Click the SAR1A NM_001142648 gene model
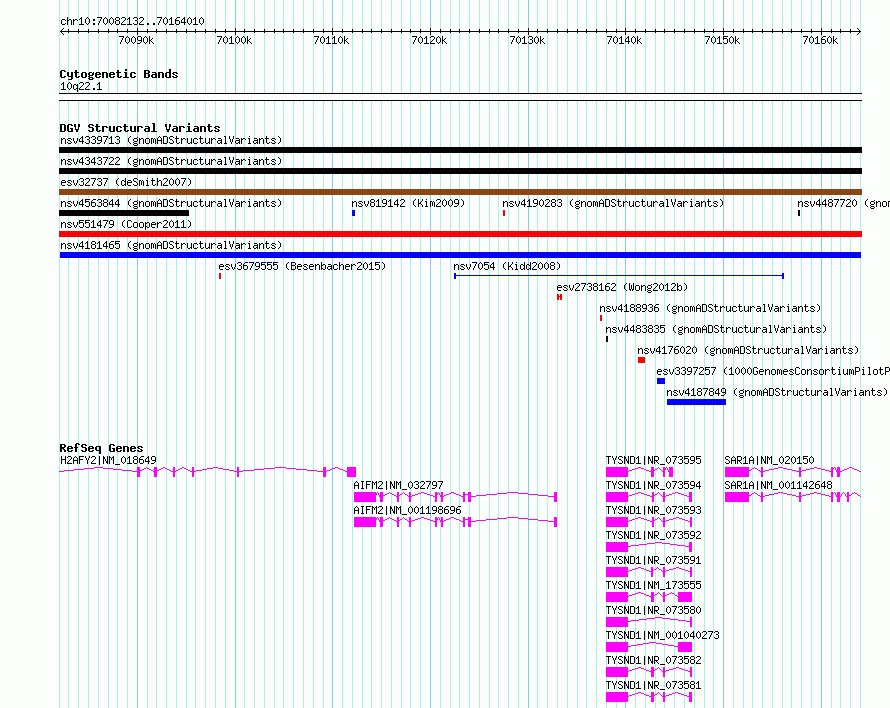890x708 pixels. [x=793, y=497]
